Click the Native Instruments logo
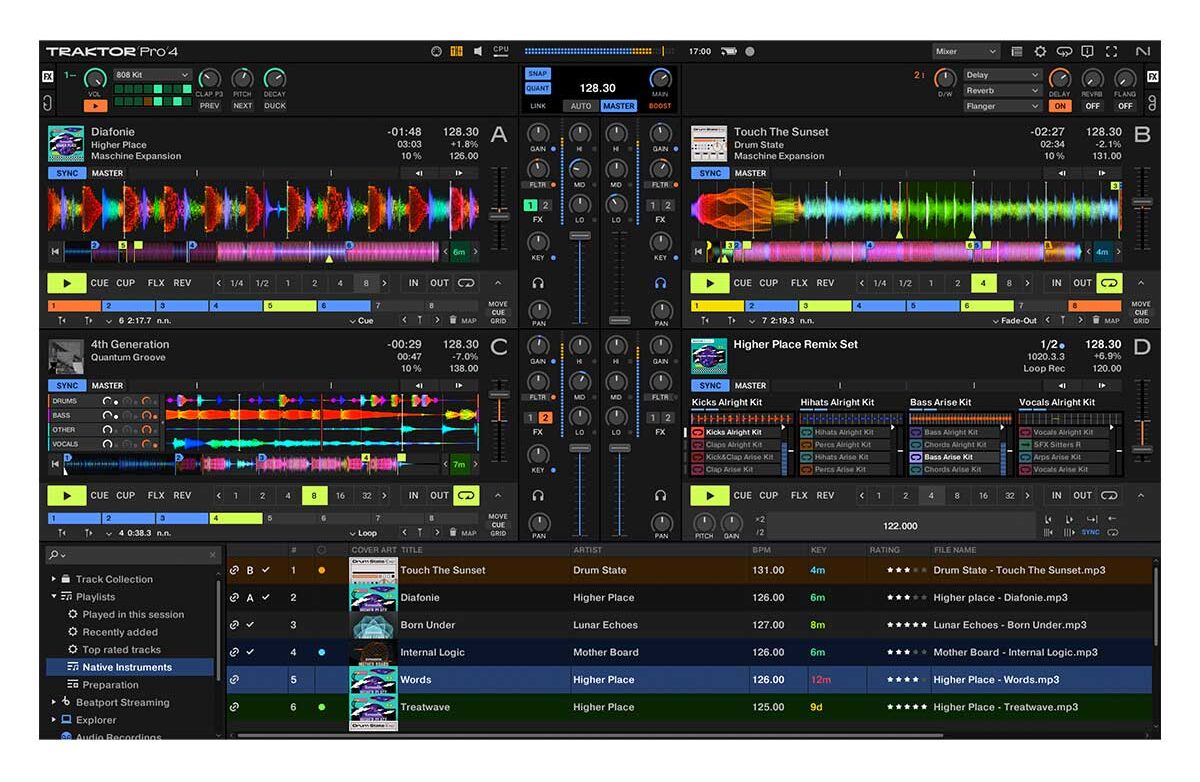 click(x=1143, y=51)
